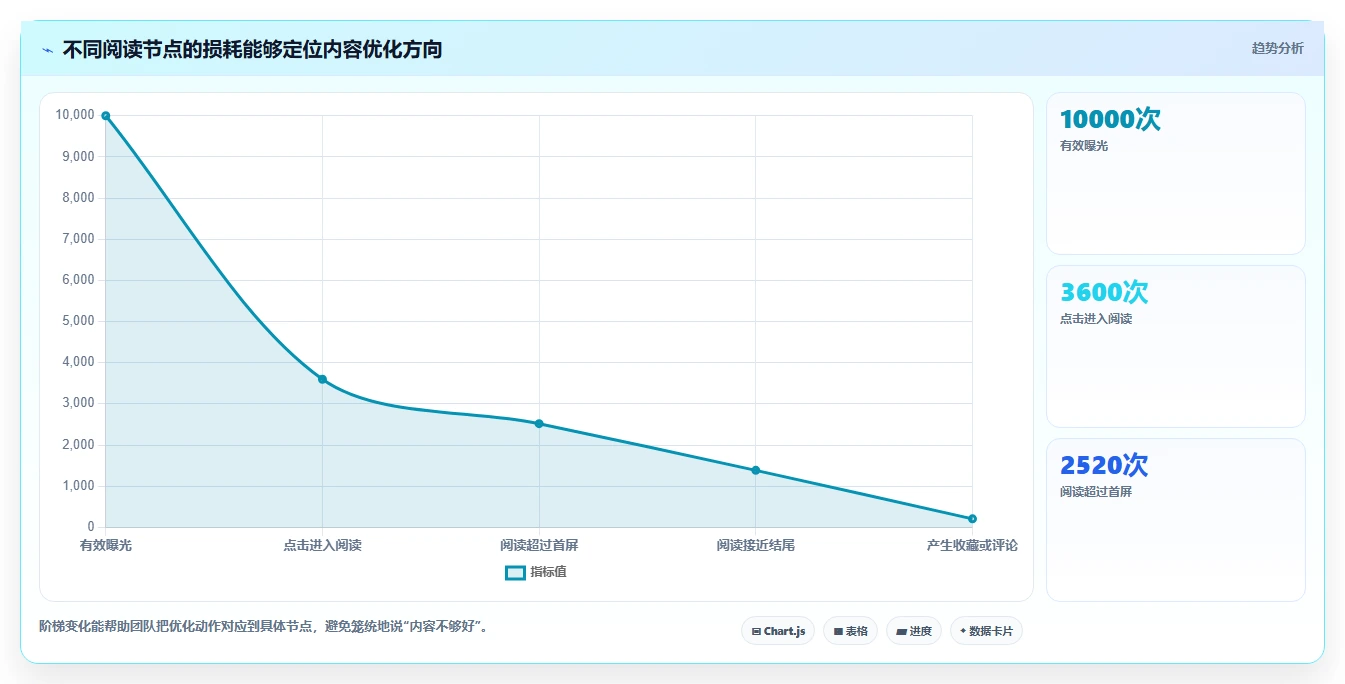The width and height of the screenshot is (1345, 684).
Task: Click the 数据卡片 sparkle icon
Action: 963,631
